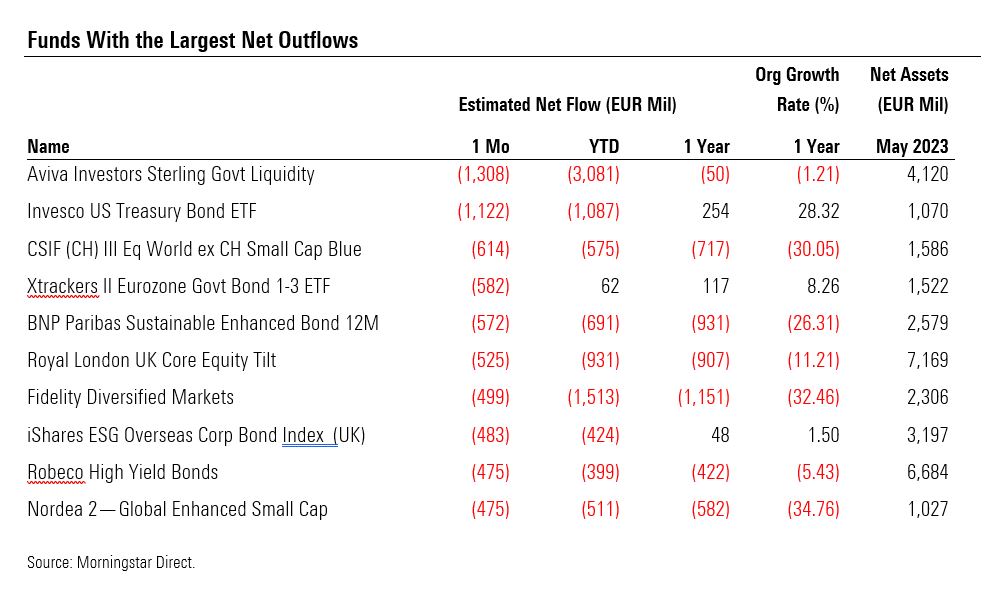
Task: Click Royal London UK Core Equity Tilt
Action: coord(152,360)
